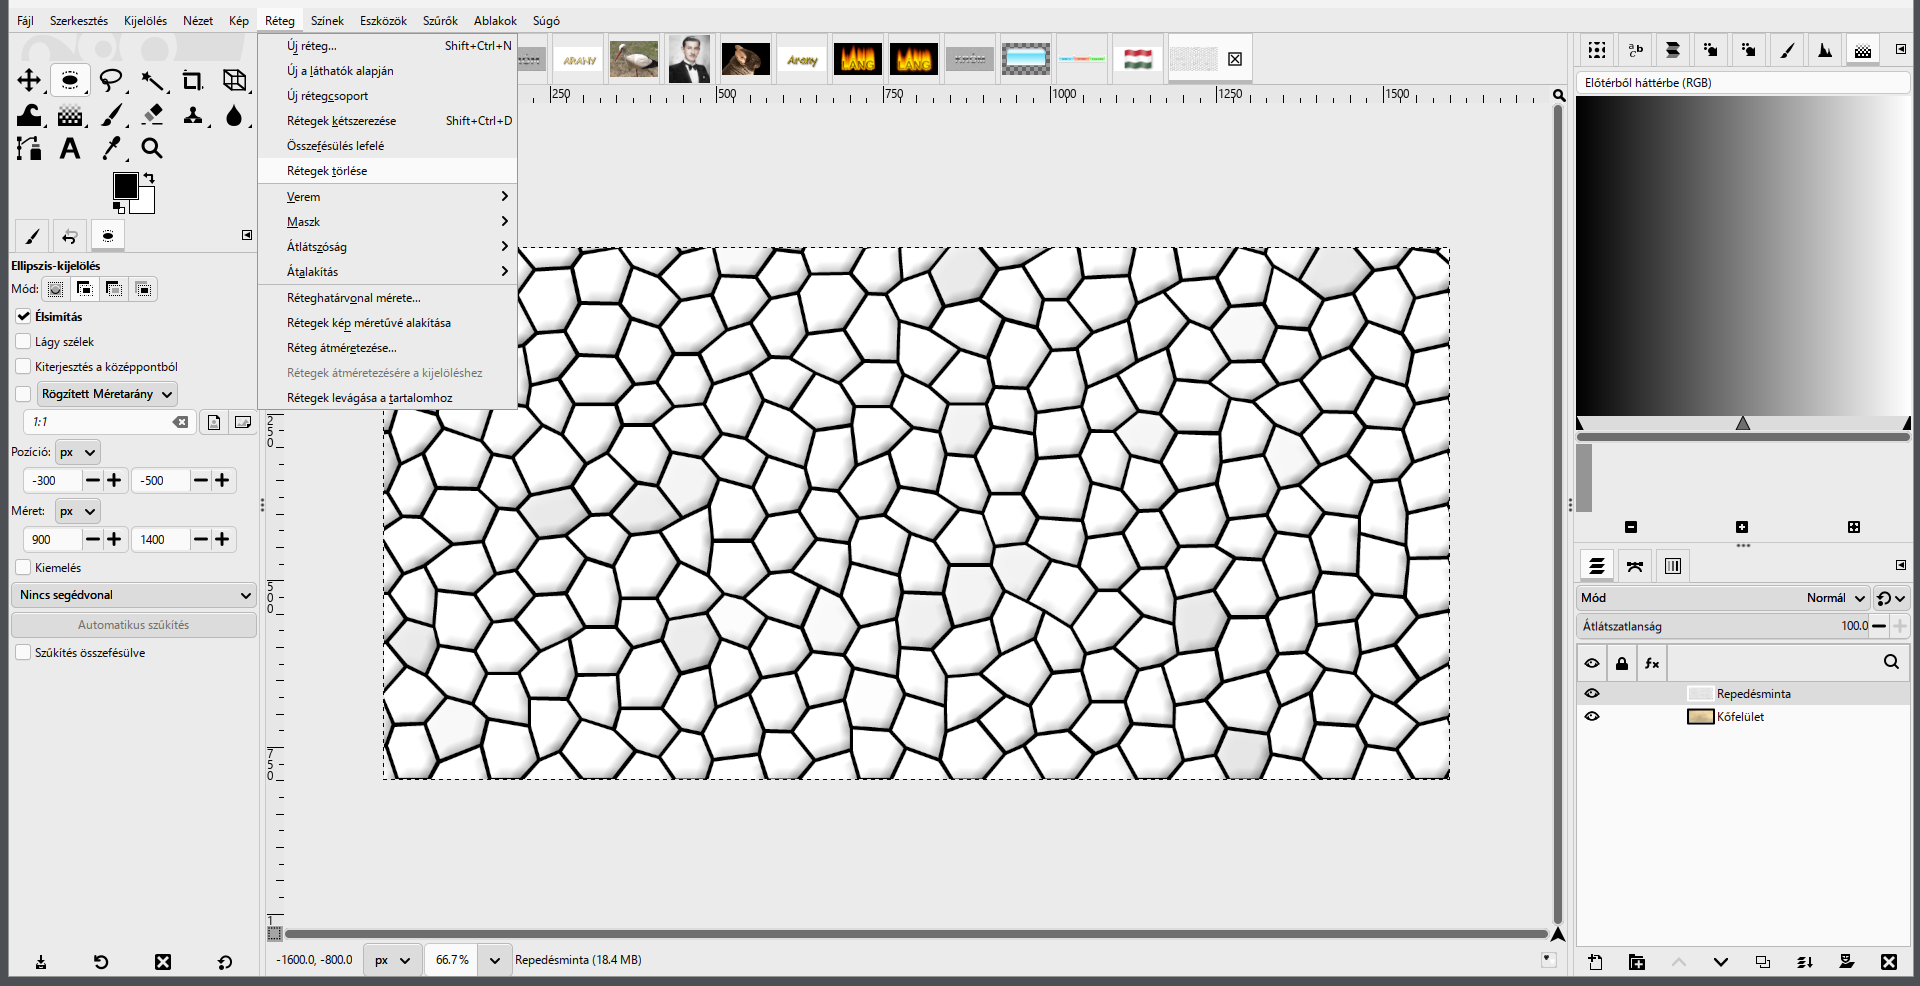This screenshot has width=1920, height=986.
Task: Expand the Verem submenu
Action: [387, 197]
